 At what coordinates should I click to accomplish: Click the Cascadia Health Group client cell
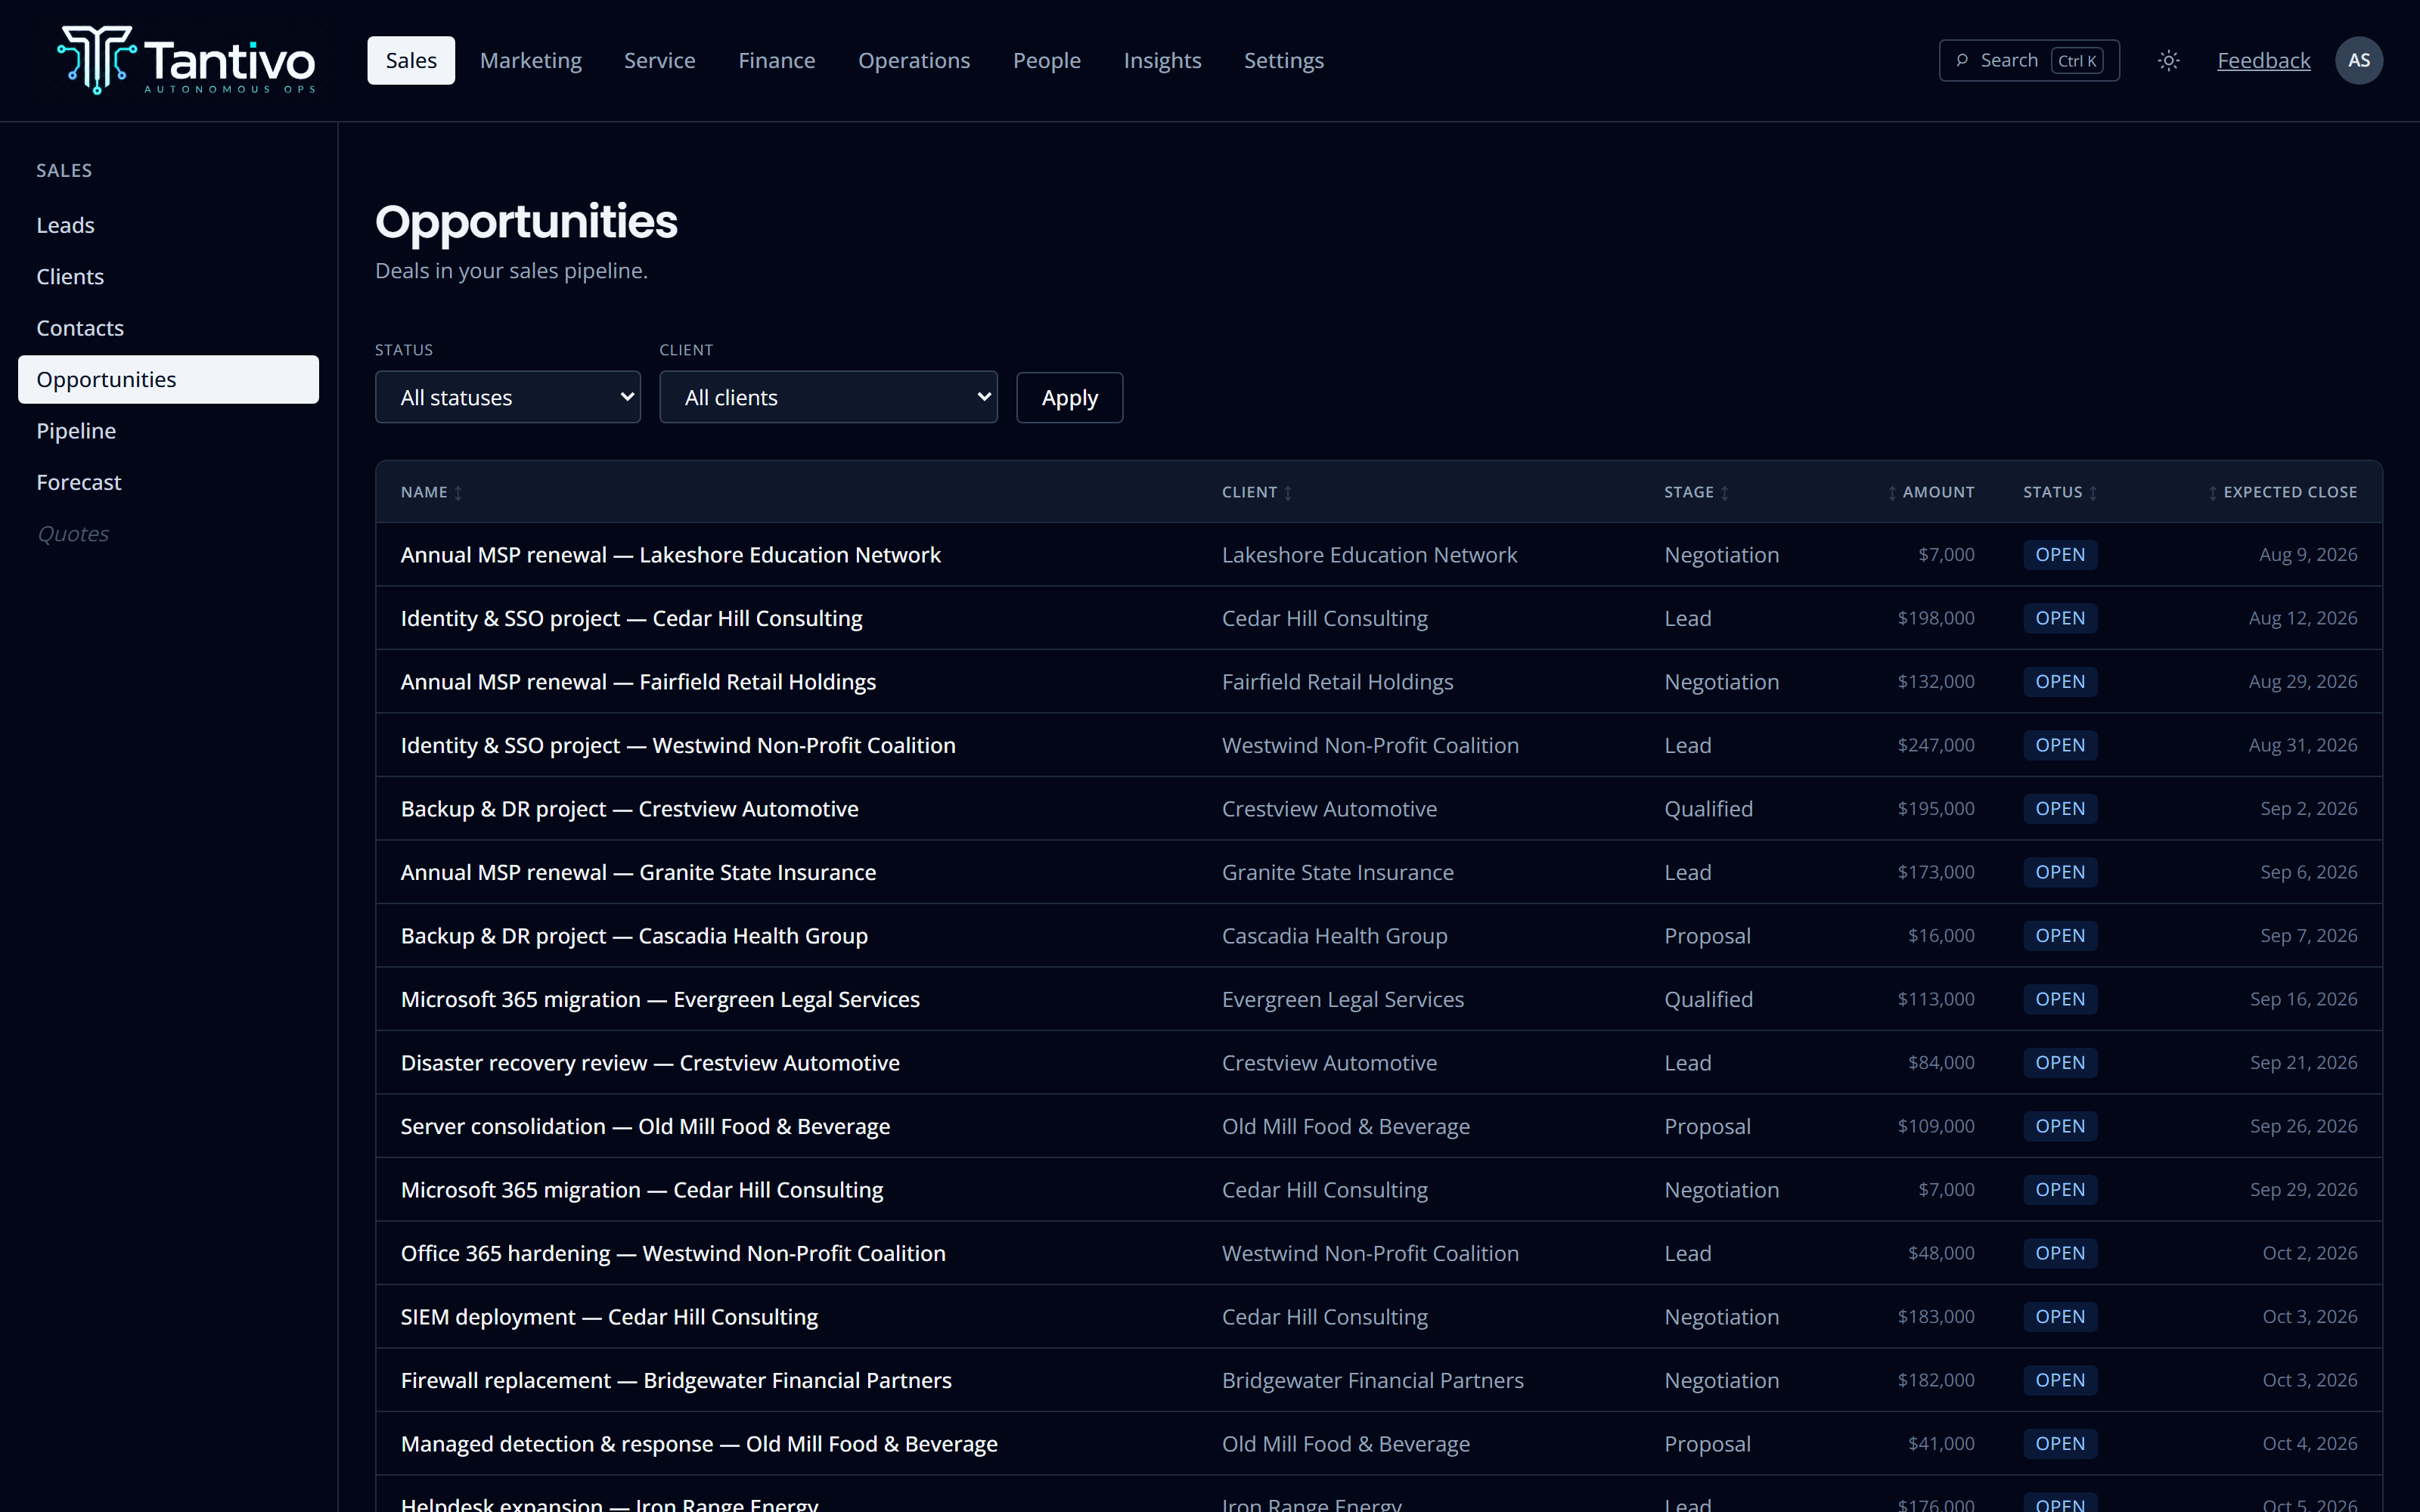1334,936
